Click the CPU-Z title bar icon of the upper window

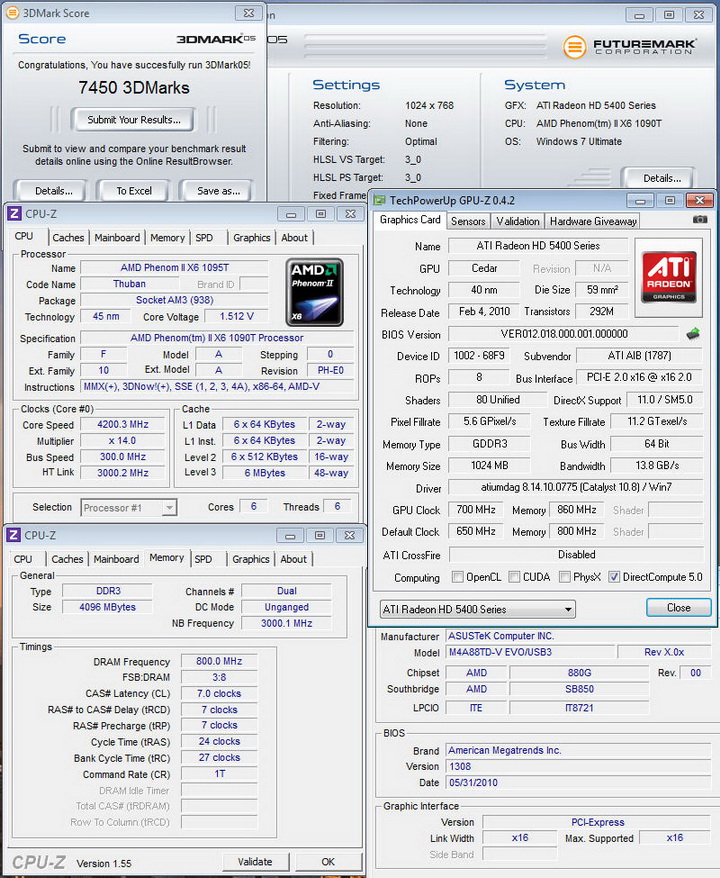tap(15, 214)
